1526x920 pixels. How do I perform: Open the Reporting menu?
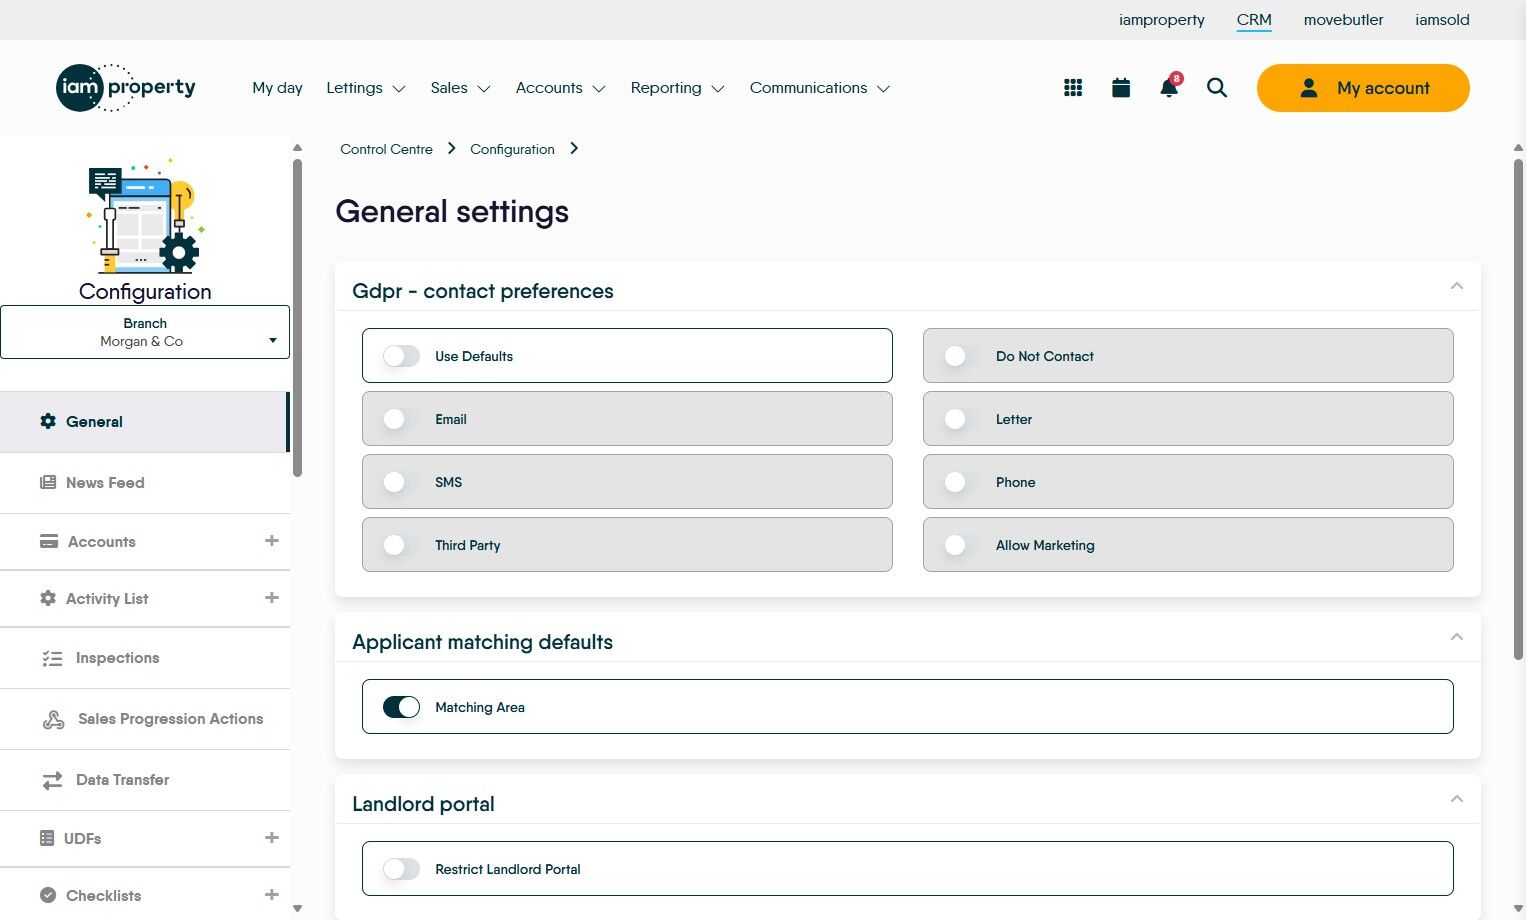click(x=677, y=88)
